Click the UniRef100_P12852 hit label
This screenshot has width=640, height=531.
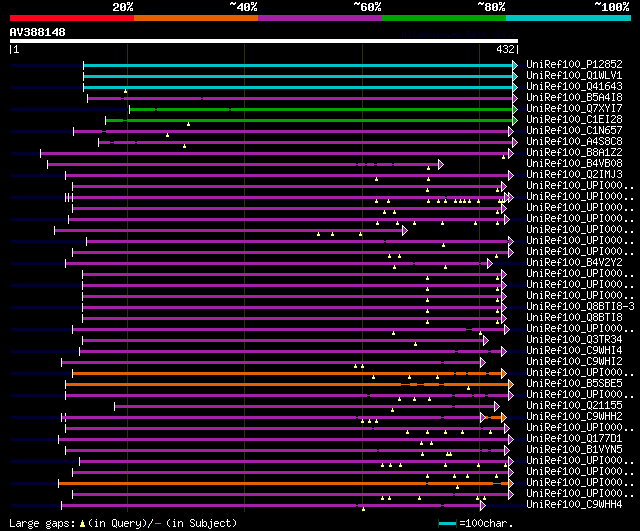coord(574,64)
